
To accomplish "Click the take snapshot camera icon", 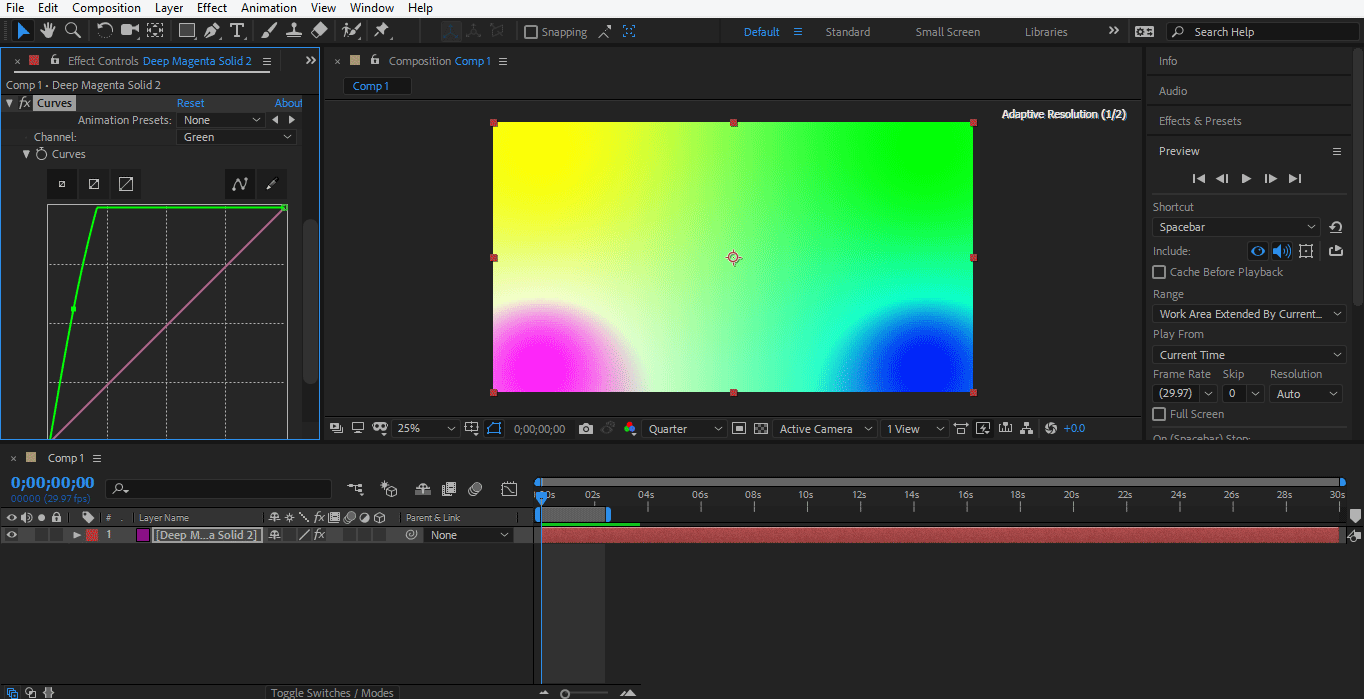I will 586,429.
